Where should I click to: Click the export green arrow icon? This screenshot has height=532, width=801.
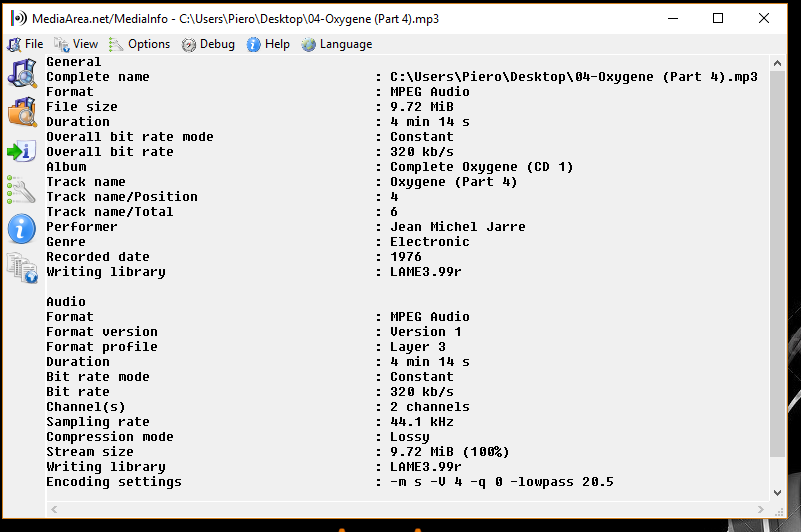pyautogui.click(x=22, y=151)
